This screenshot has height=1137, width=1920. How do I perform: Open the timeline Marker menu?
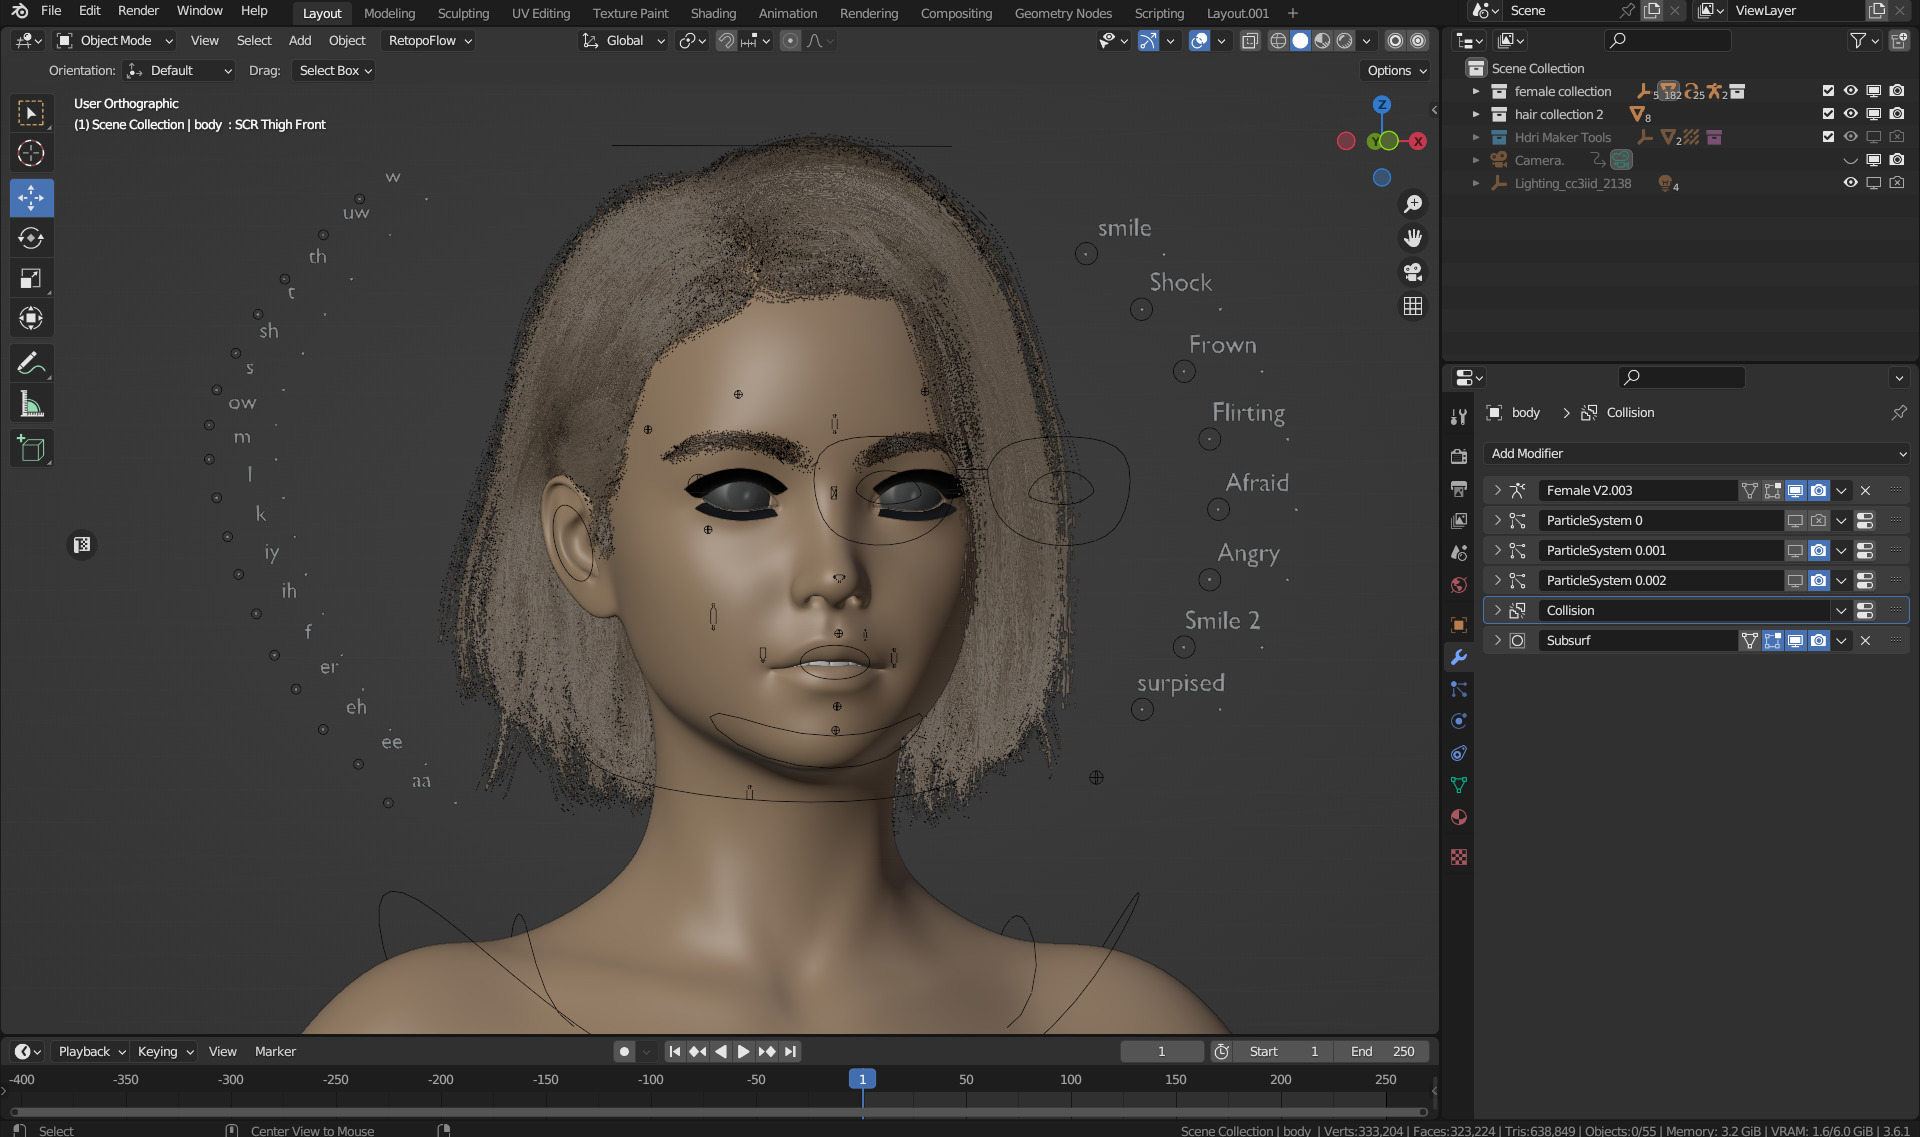pos(275,1052)
